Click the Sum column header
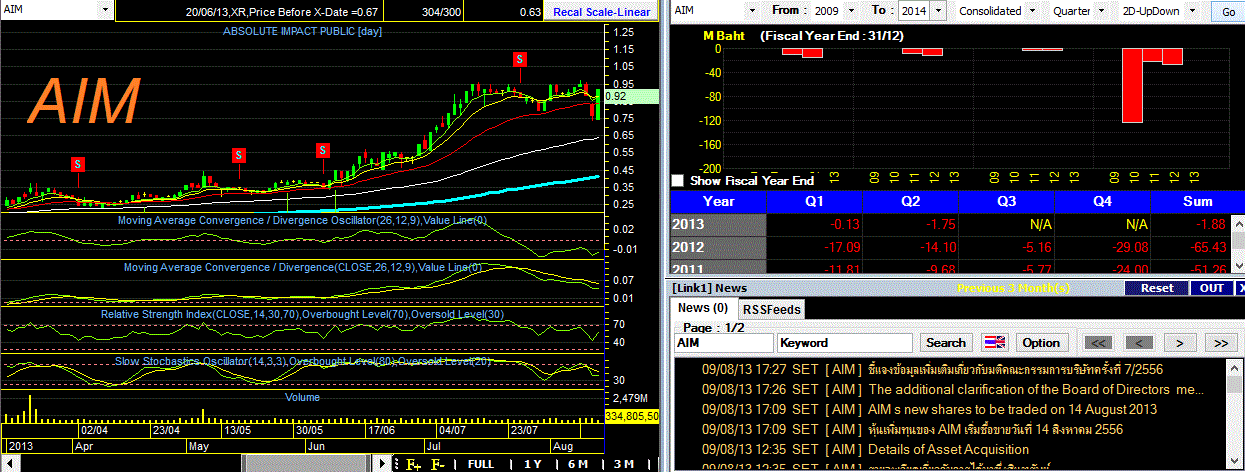This screenshot has width=1245, height=472. [1197, 201]
